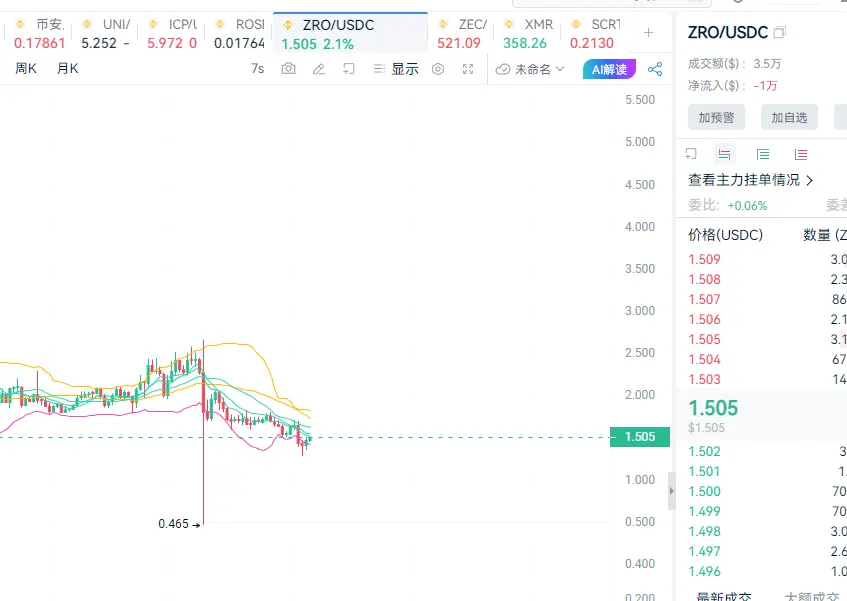
Task: Switch to the ICP/ ticker tab
Action: (x=172, y=33)
